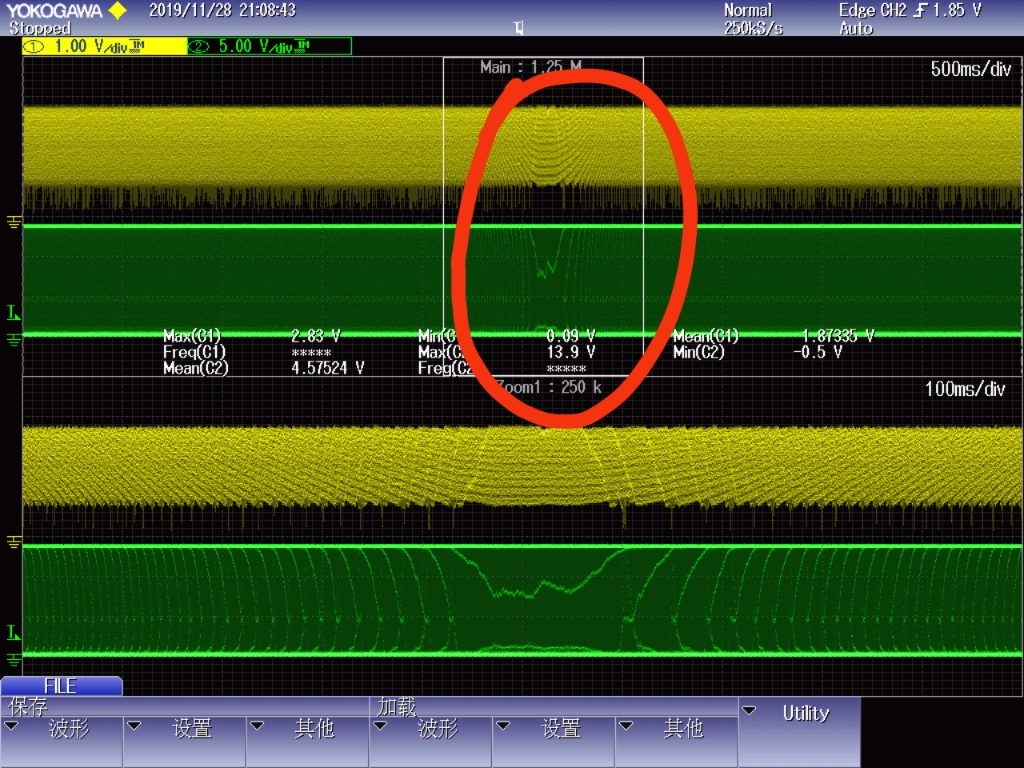Click the Max(C2) value 13.9 V

point(571,352)
